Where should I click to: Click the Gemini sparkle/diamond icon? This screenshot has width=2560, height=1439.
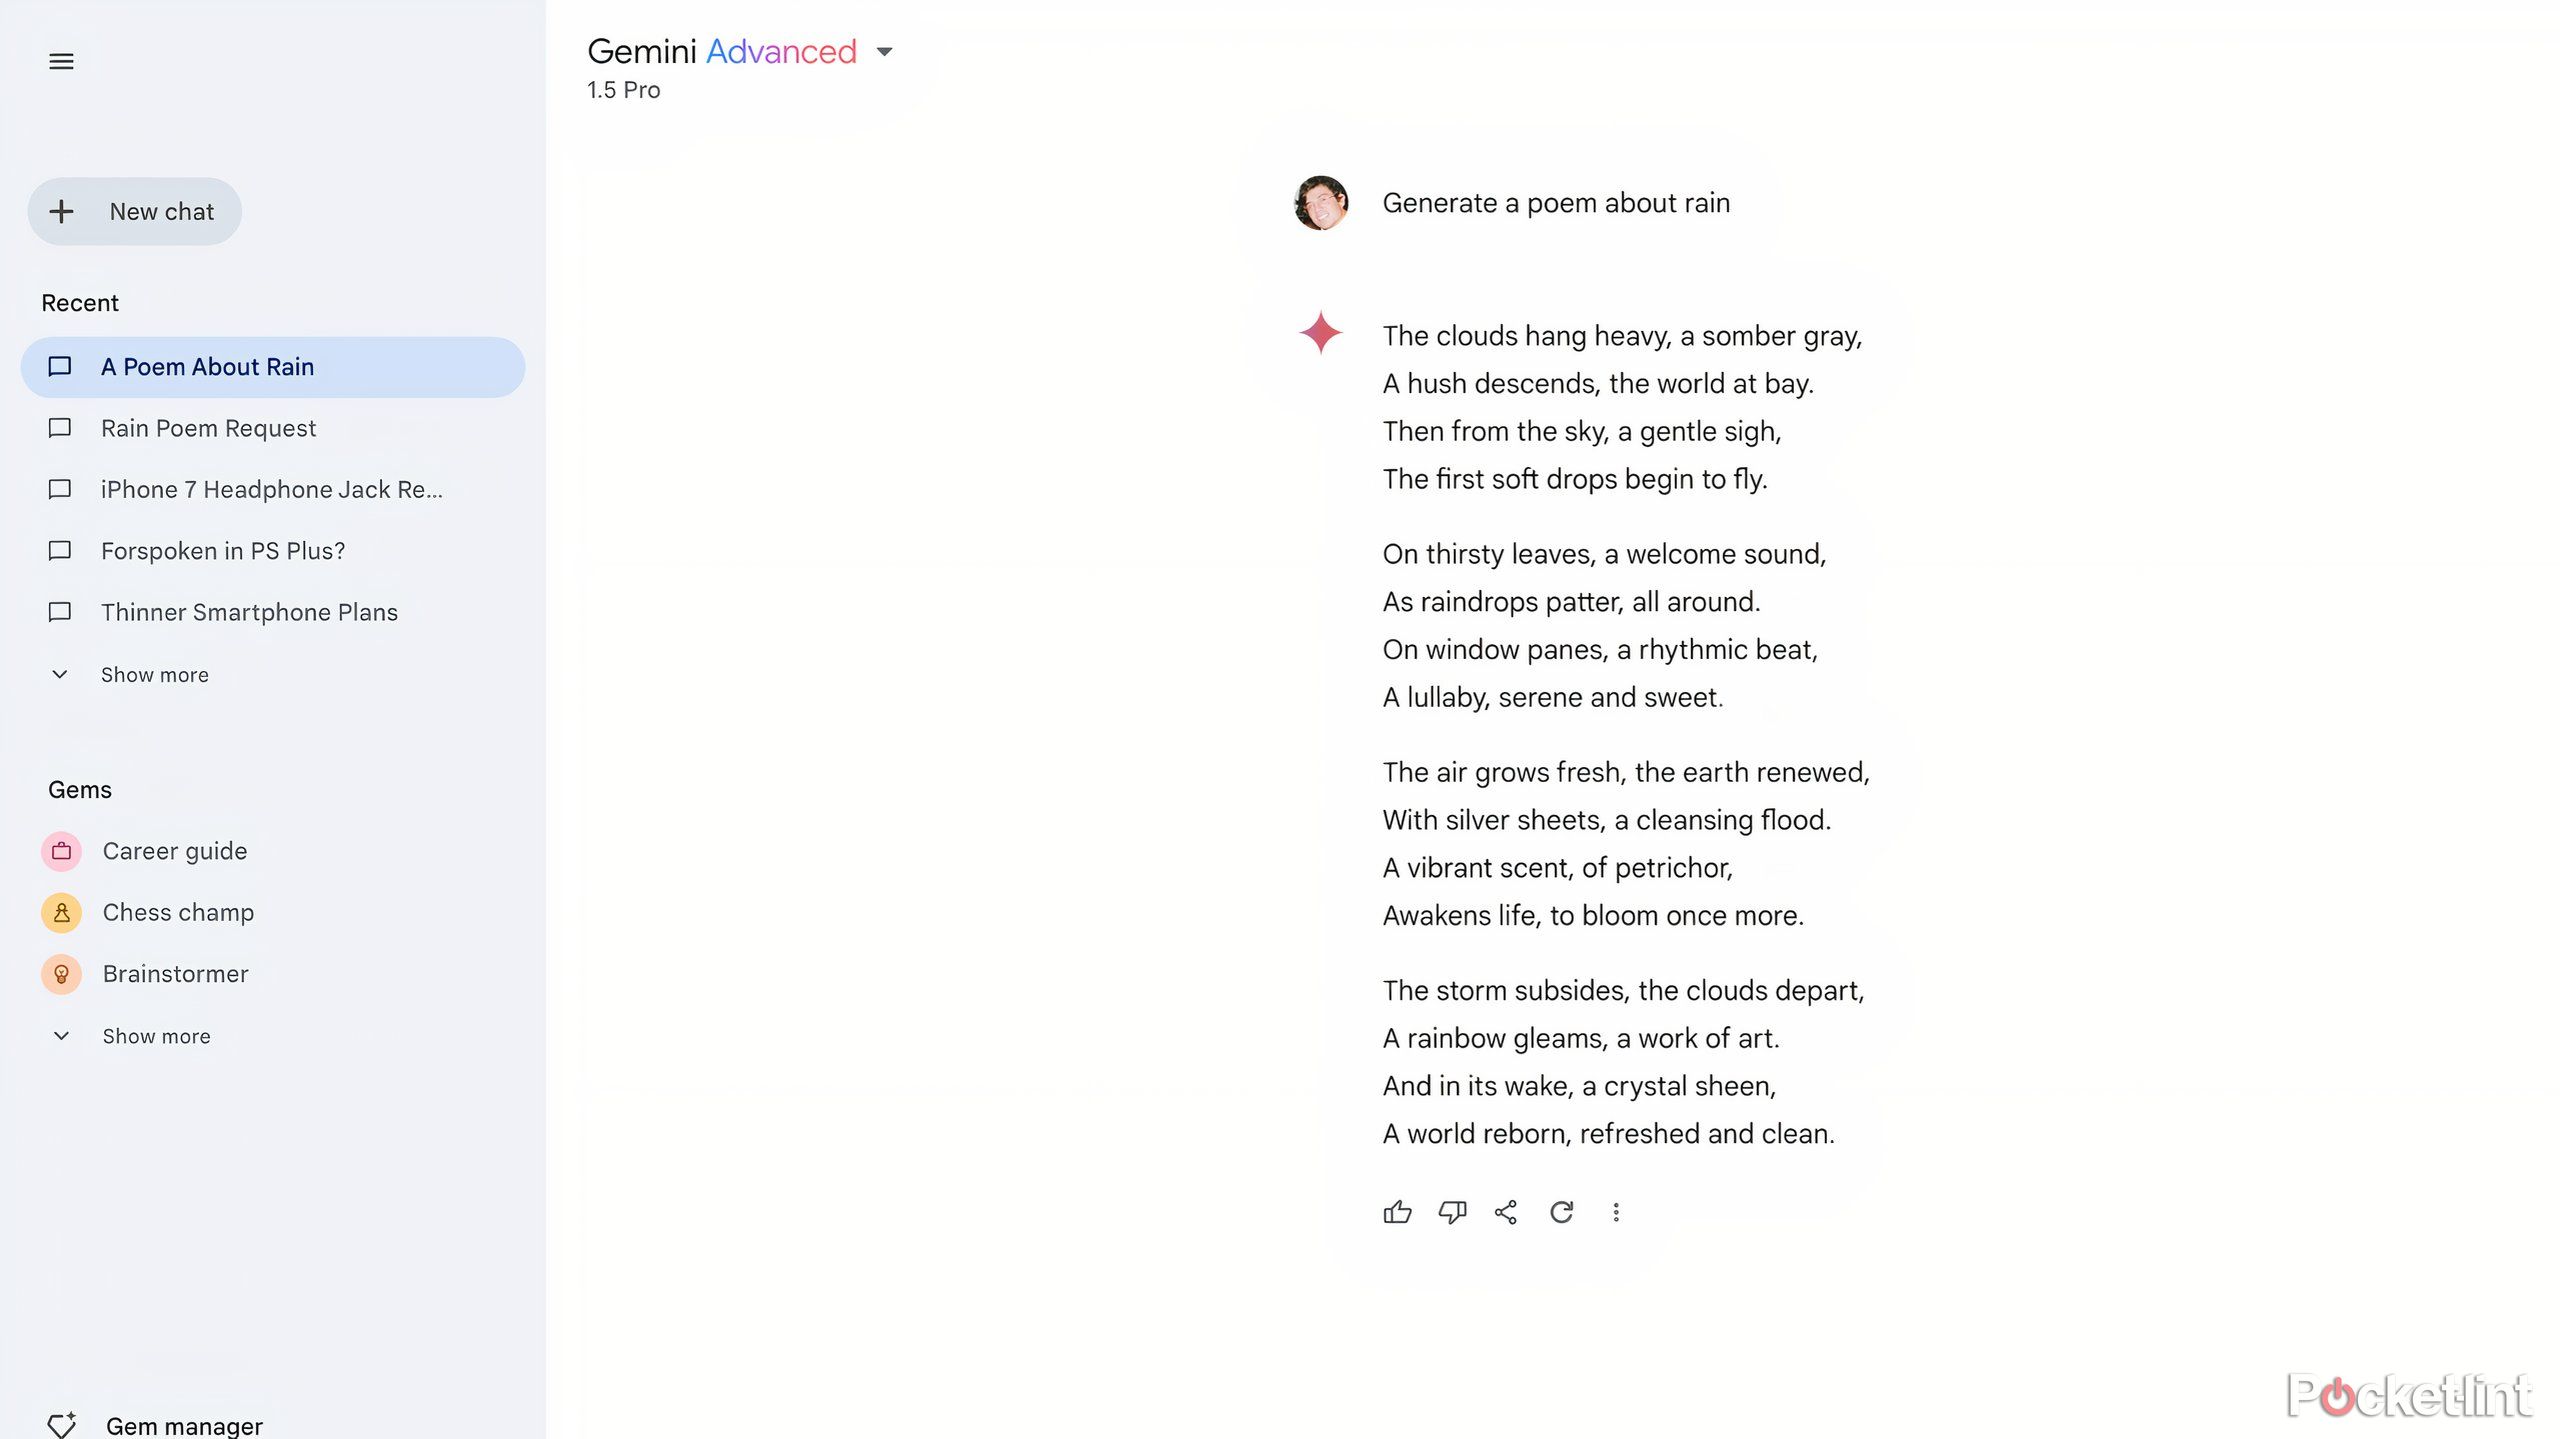[1320, 334]
